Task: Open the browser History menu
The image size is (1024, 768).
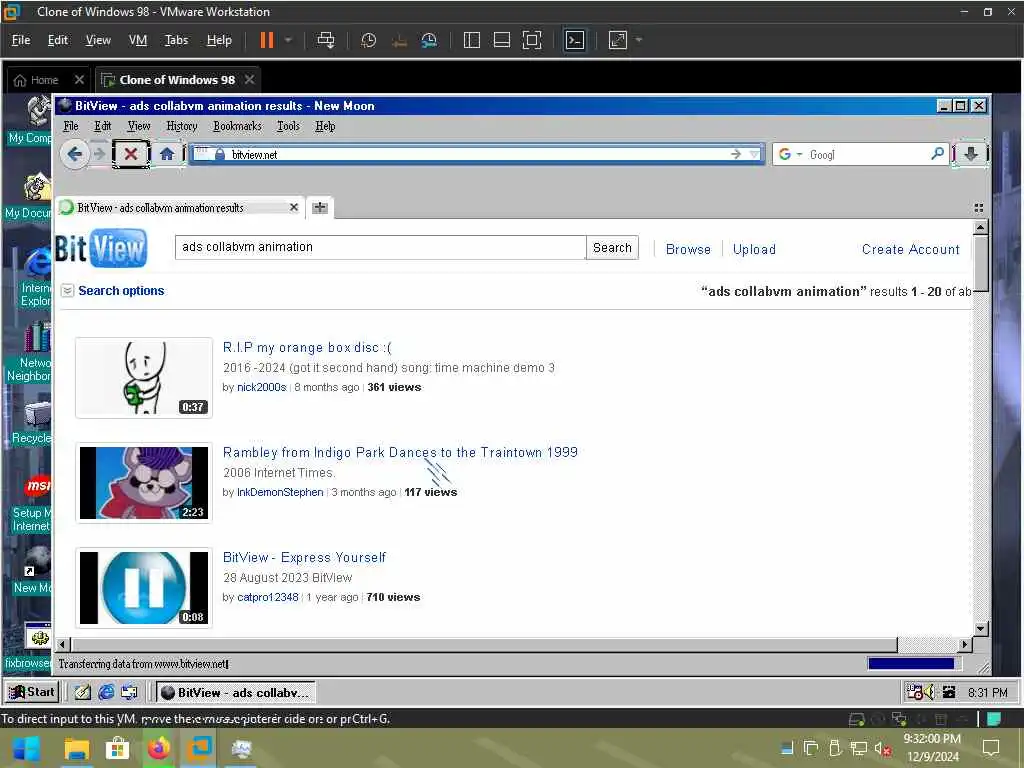Action: pyautogui.click(x=182, y=126)
